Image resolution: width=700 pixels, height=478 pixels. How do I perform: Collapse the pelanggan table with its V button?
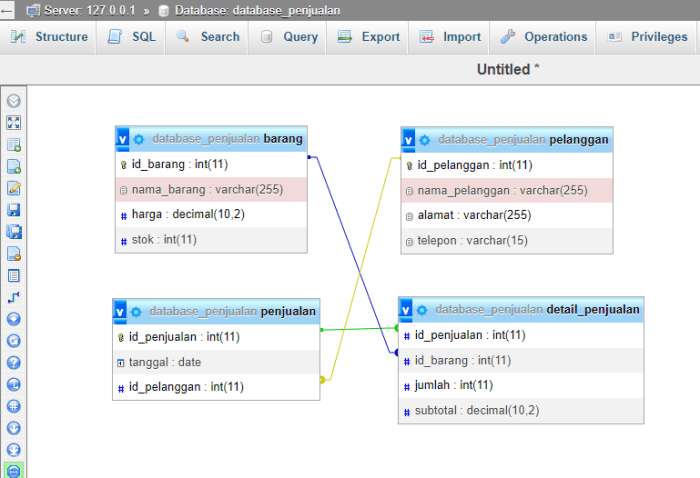408,140
